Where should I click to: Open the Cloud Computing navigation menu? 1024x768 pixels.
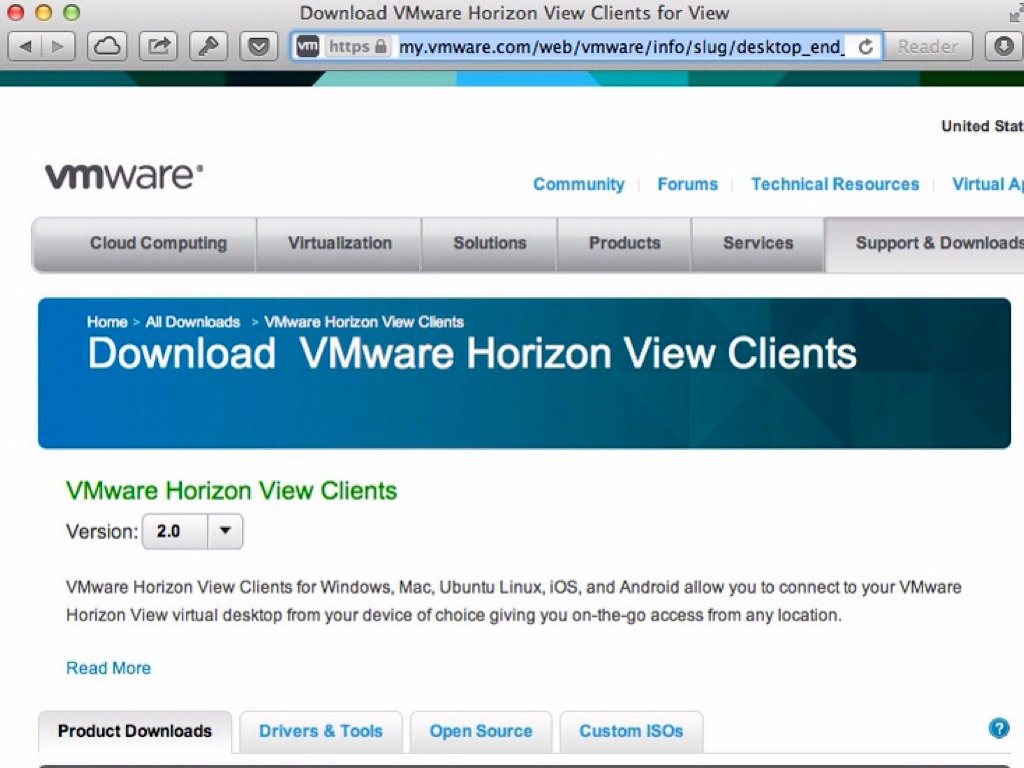click(x=158, y=243)
